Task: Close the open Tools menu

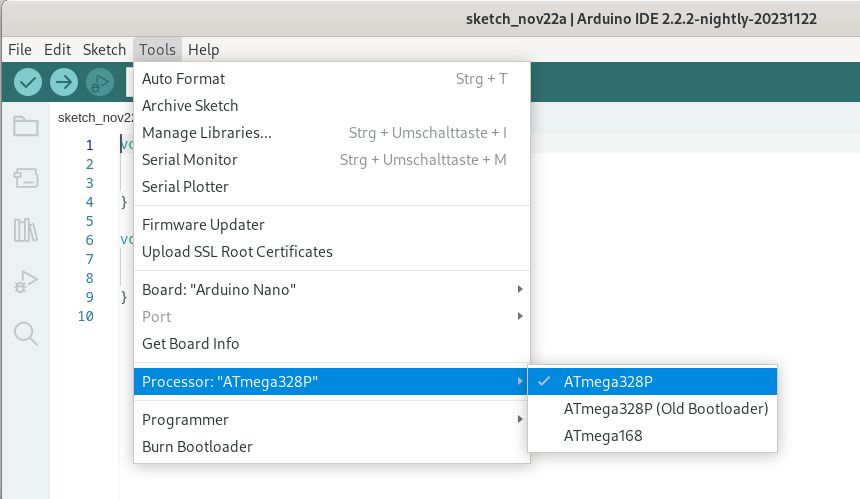Action: coord(157,50)
